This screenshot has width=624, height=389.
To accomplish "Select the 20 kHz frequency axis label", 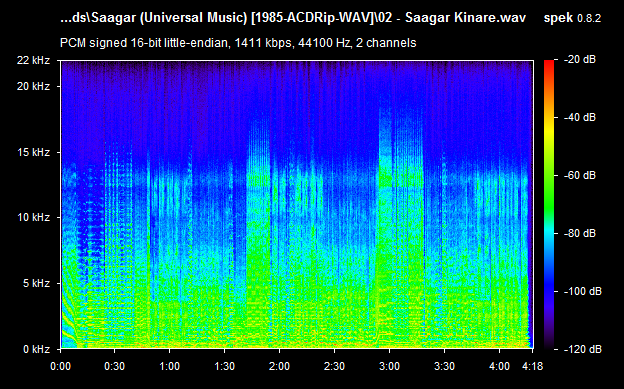I will 33,86.
